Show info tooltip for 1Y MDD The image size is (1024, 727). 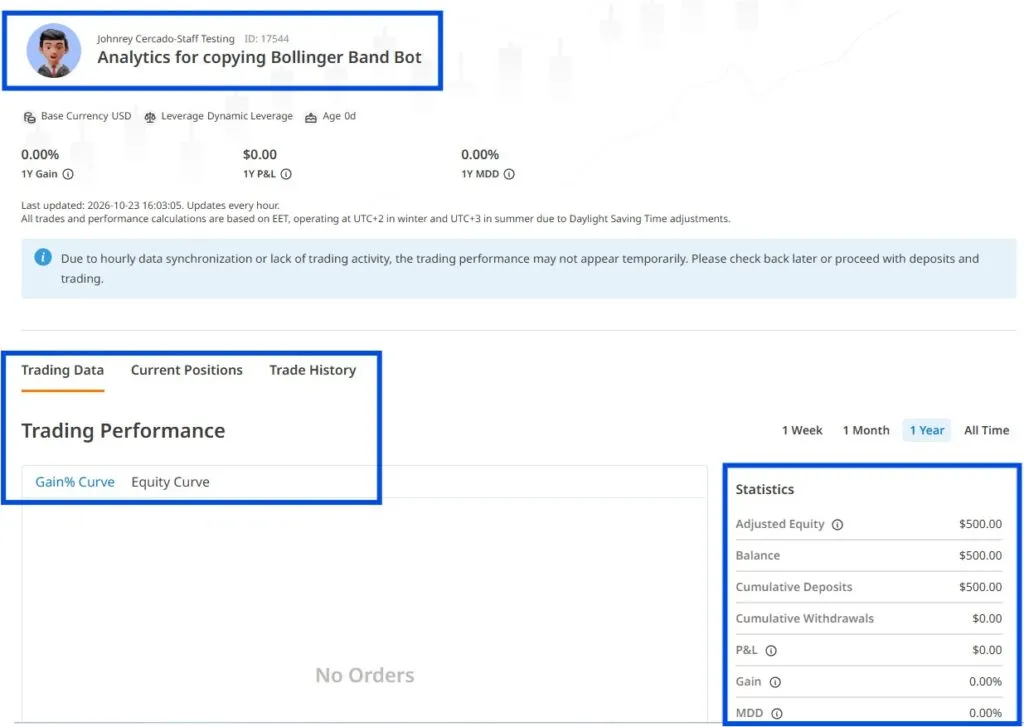pyautogui.click(x=509, y=174)
